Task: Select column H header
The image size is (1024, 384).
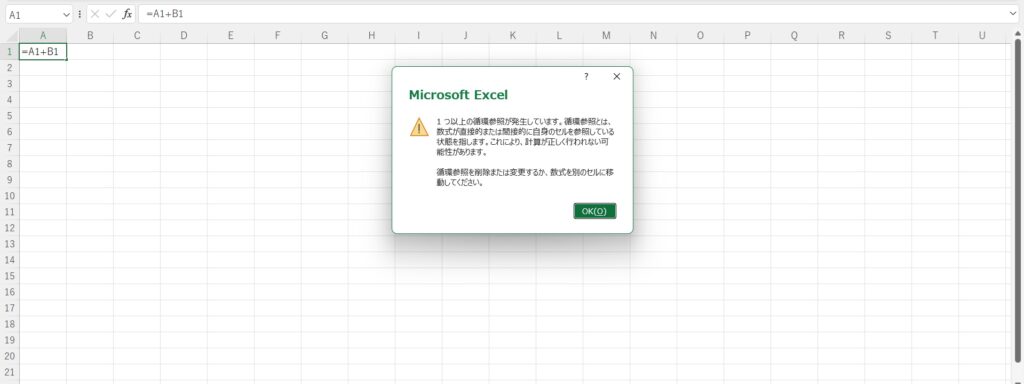Action: click(372, 36)
